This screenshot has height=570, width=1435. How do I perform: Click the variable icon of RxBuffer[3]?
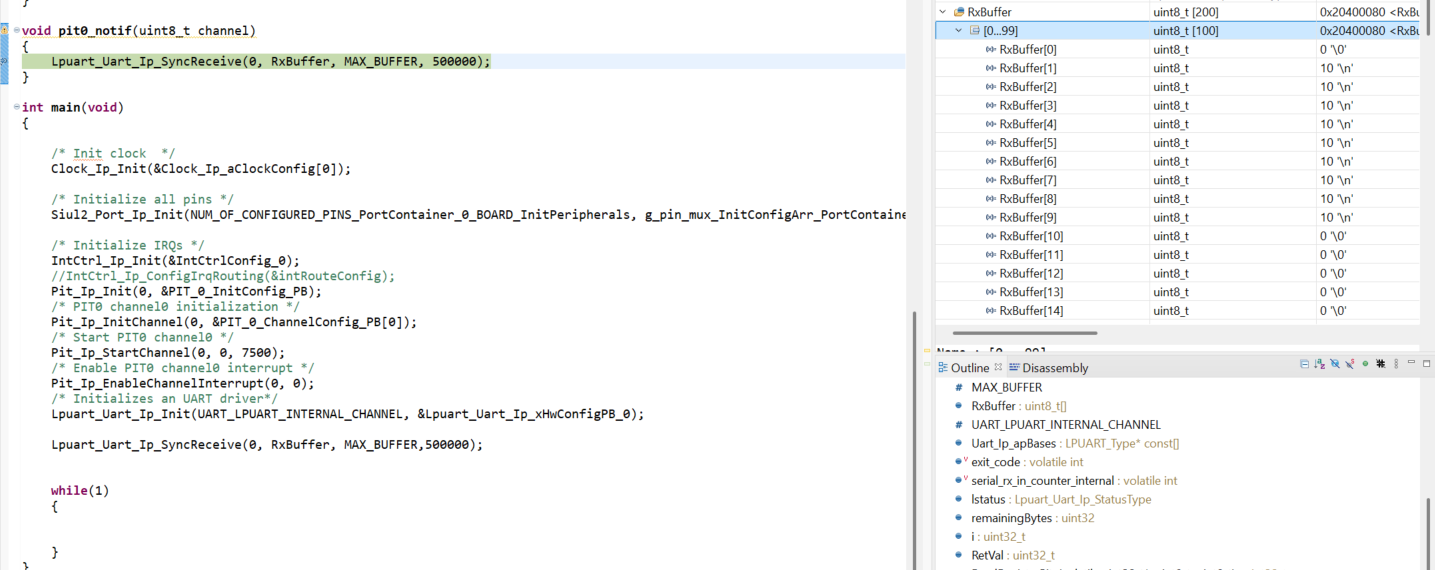990,105
